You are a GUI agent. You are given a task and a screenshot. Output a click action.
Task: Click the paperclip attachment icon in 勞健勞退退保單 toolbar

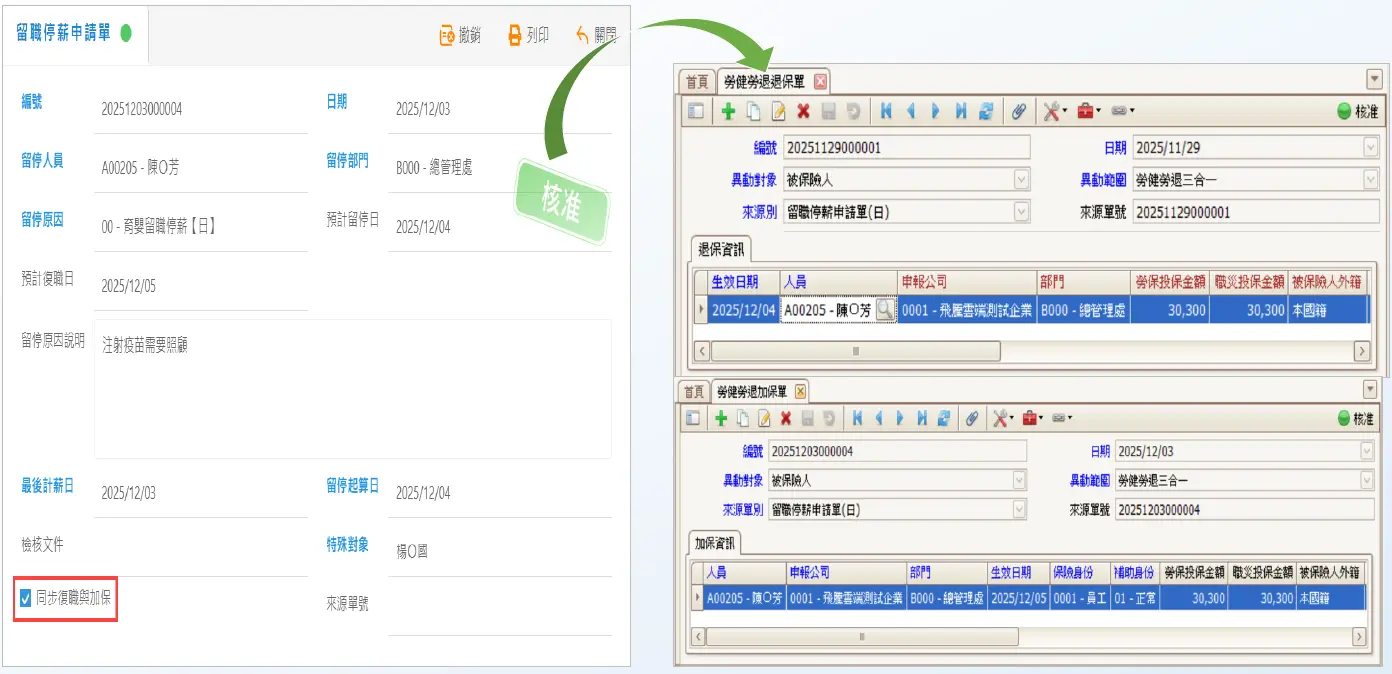[x=1019, y=112]
